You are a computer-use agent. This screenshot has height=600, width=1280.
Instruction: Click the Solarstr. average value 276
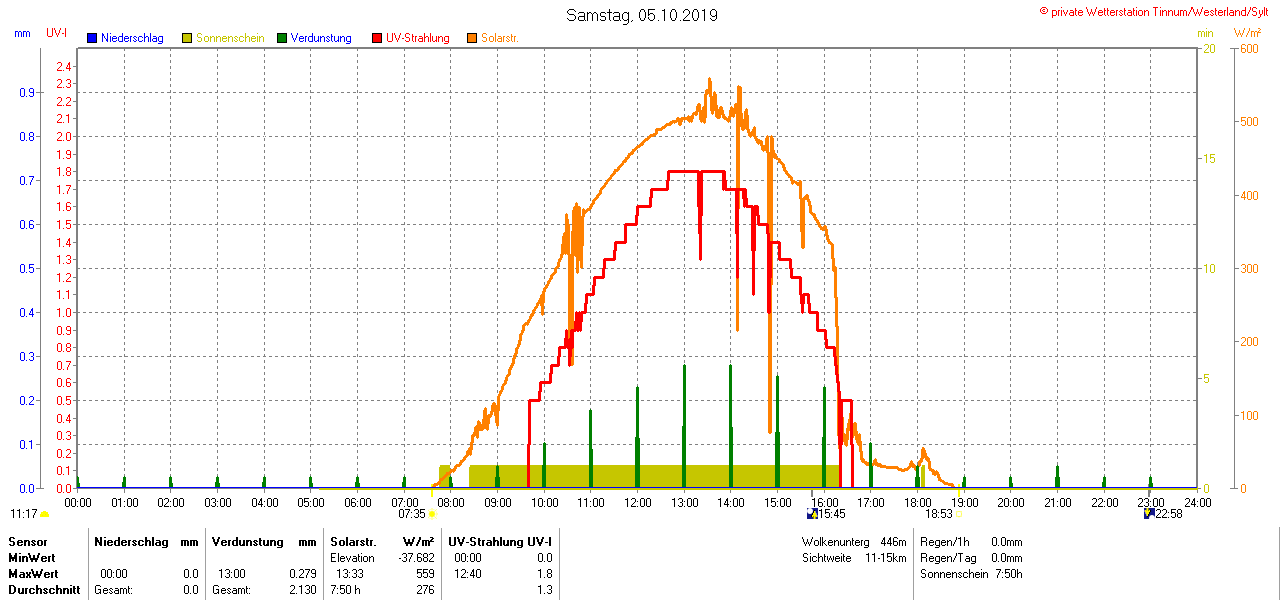pyautogui.click(x=425, y=590)
